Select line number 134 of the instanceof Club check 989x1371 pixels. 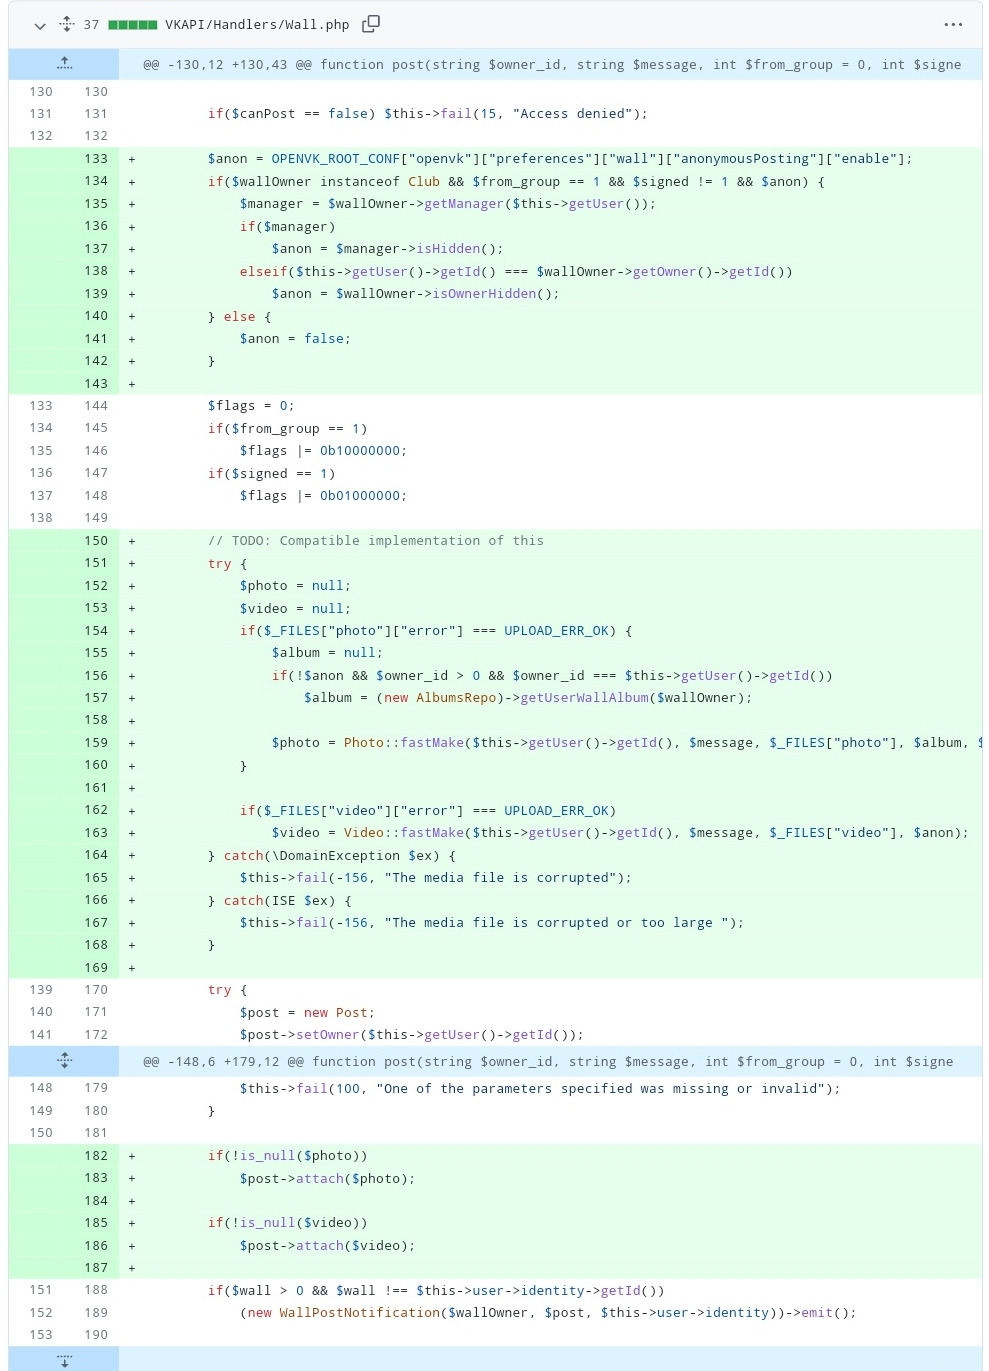96,181
